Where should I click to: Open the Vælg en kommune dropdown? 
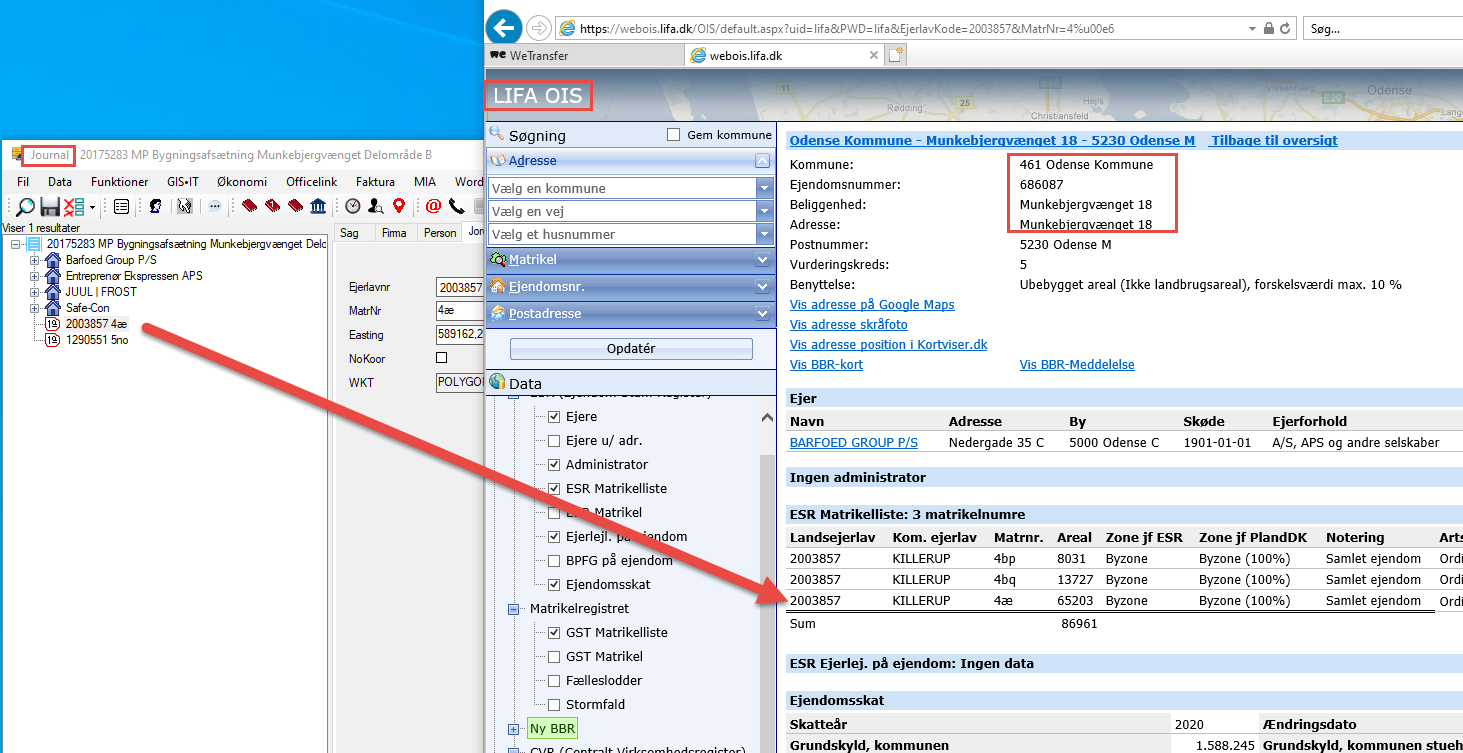coord(765,188)
